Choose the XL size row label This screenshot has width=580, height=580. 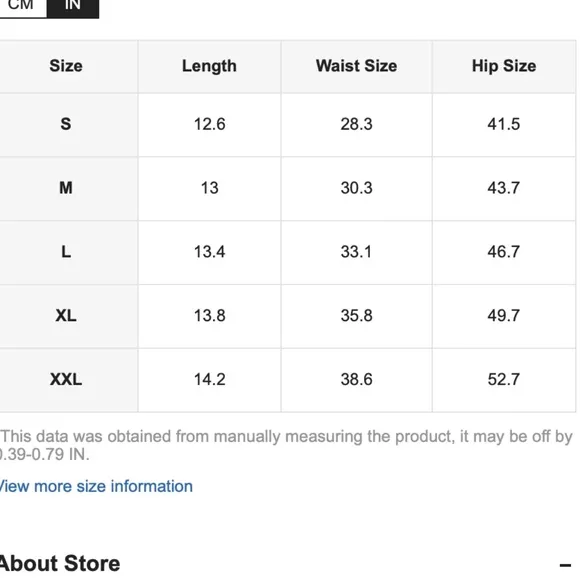(66, 316)
